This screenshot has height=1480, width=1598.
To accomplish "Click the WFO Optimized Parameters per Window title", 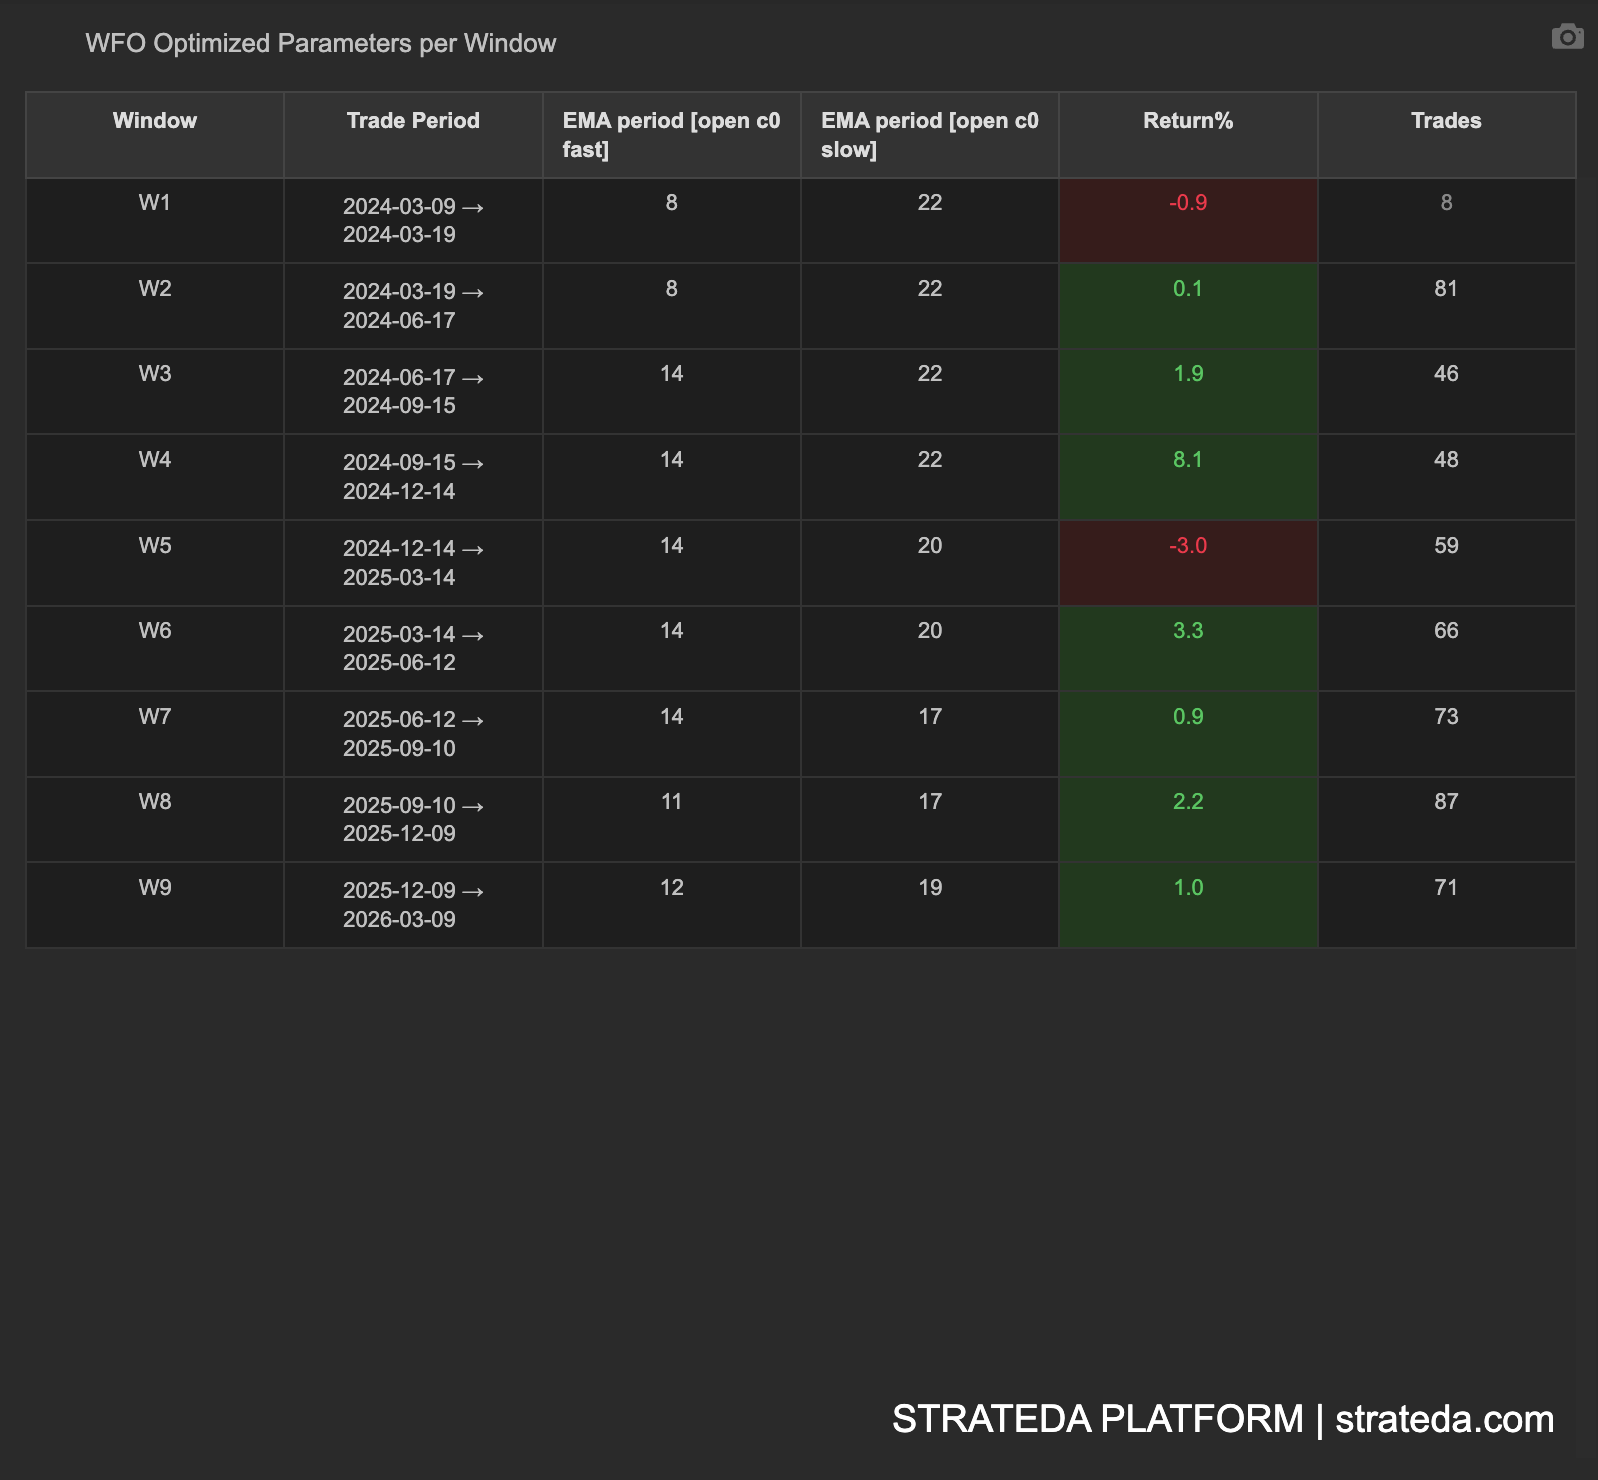I will [321, 43].
